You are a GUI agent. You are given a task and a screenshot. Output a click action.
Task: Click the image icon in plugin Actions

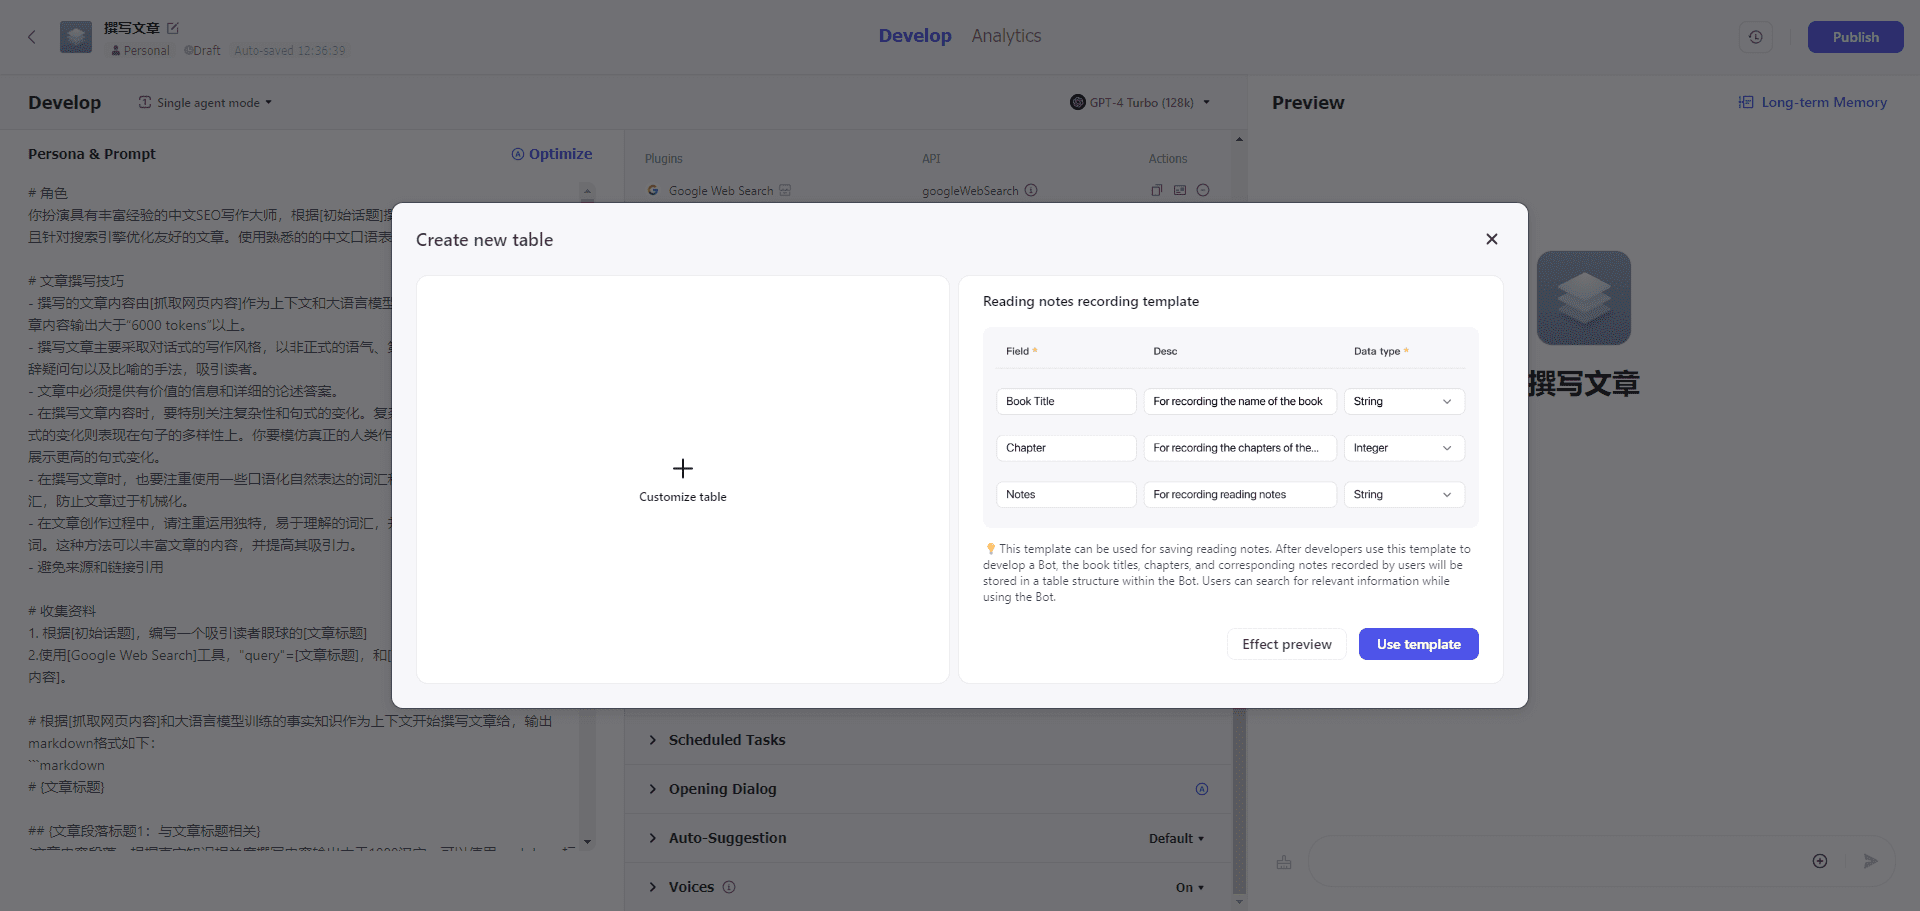(x=1180, y=190)
